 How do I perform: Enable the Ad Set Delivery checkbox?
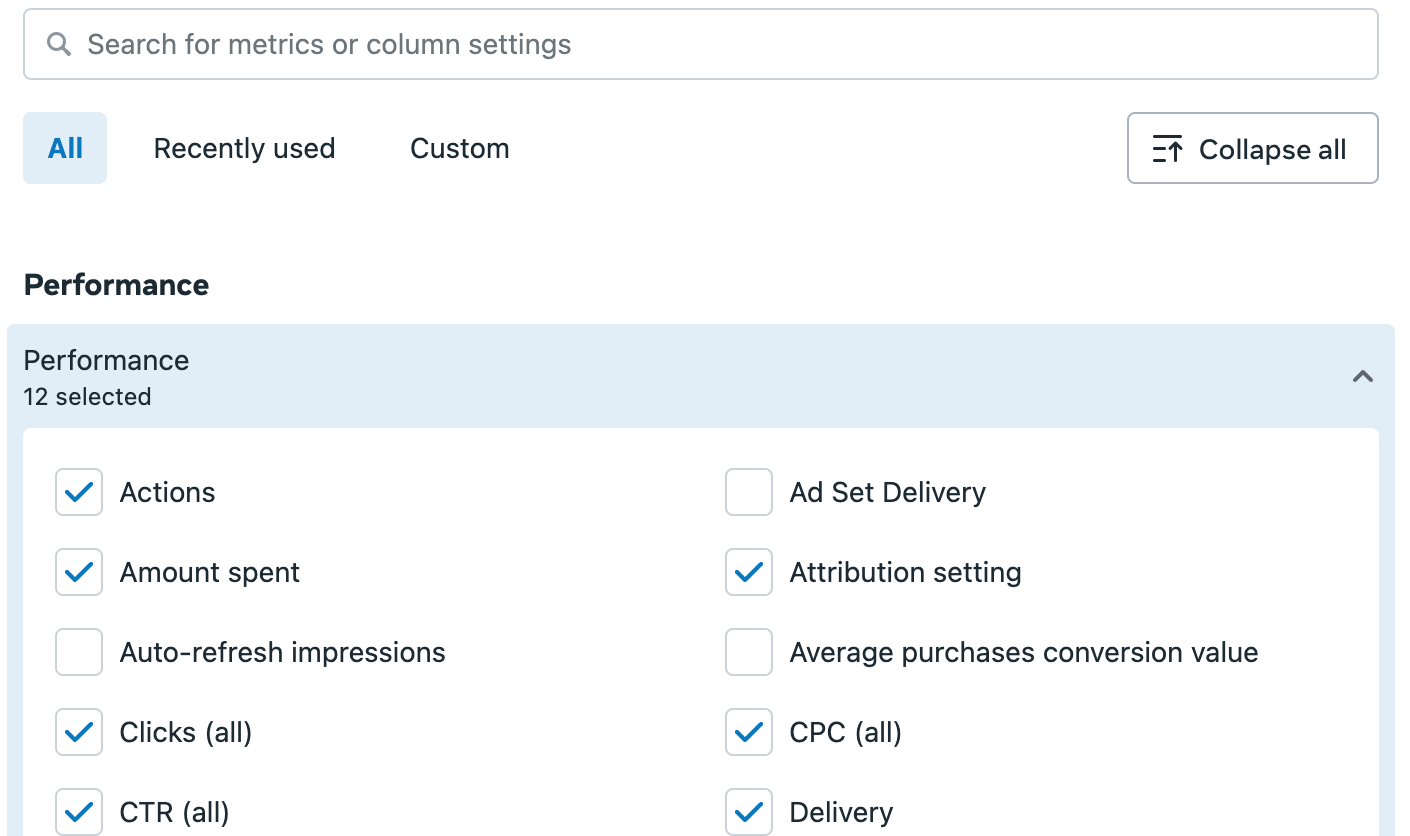point(749,492)
